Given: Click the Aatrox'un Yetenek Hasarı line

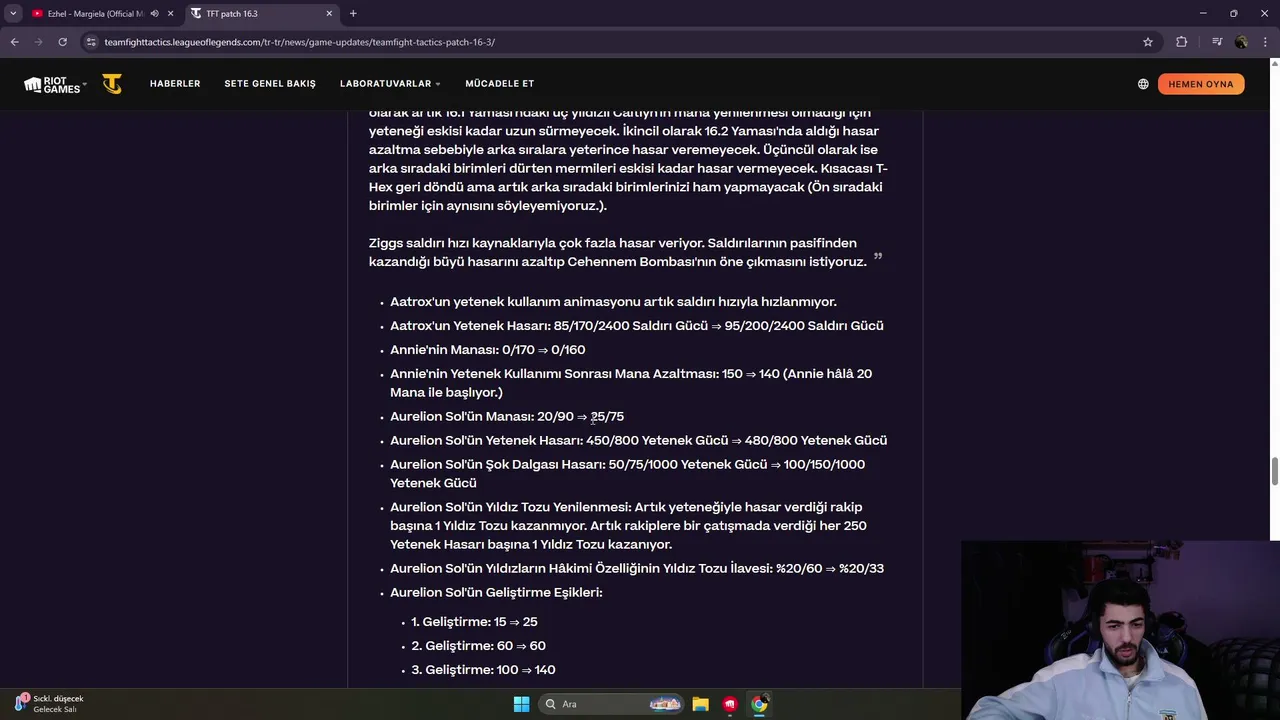Looking at the screenshot, I should coord(637,326).
